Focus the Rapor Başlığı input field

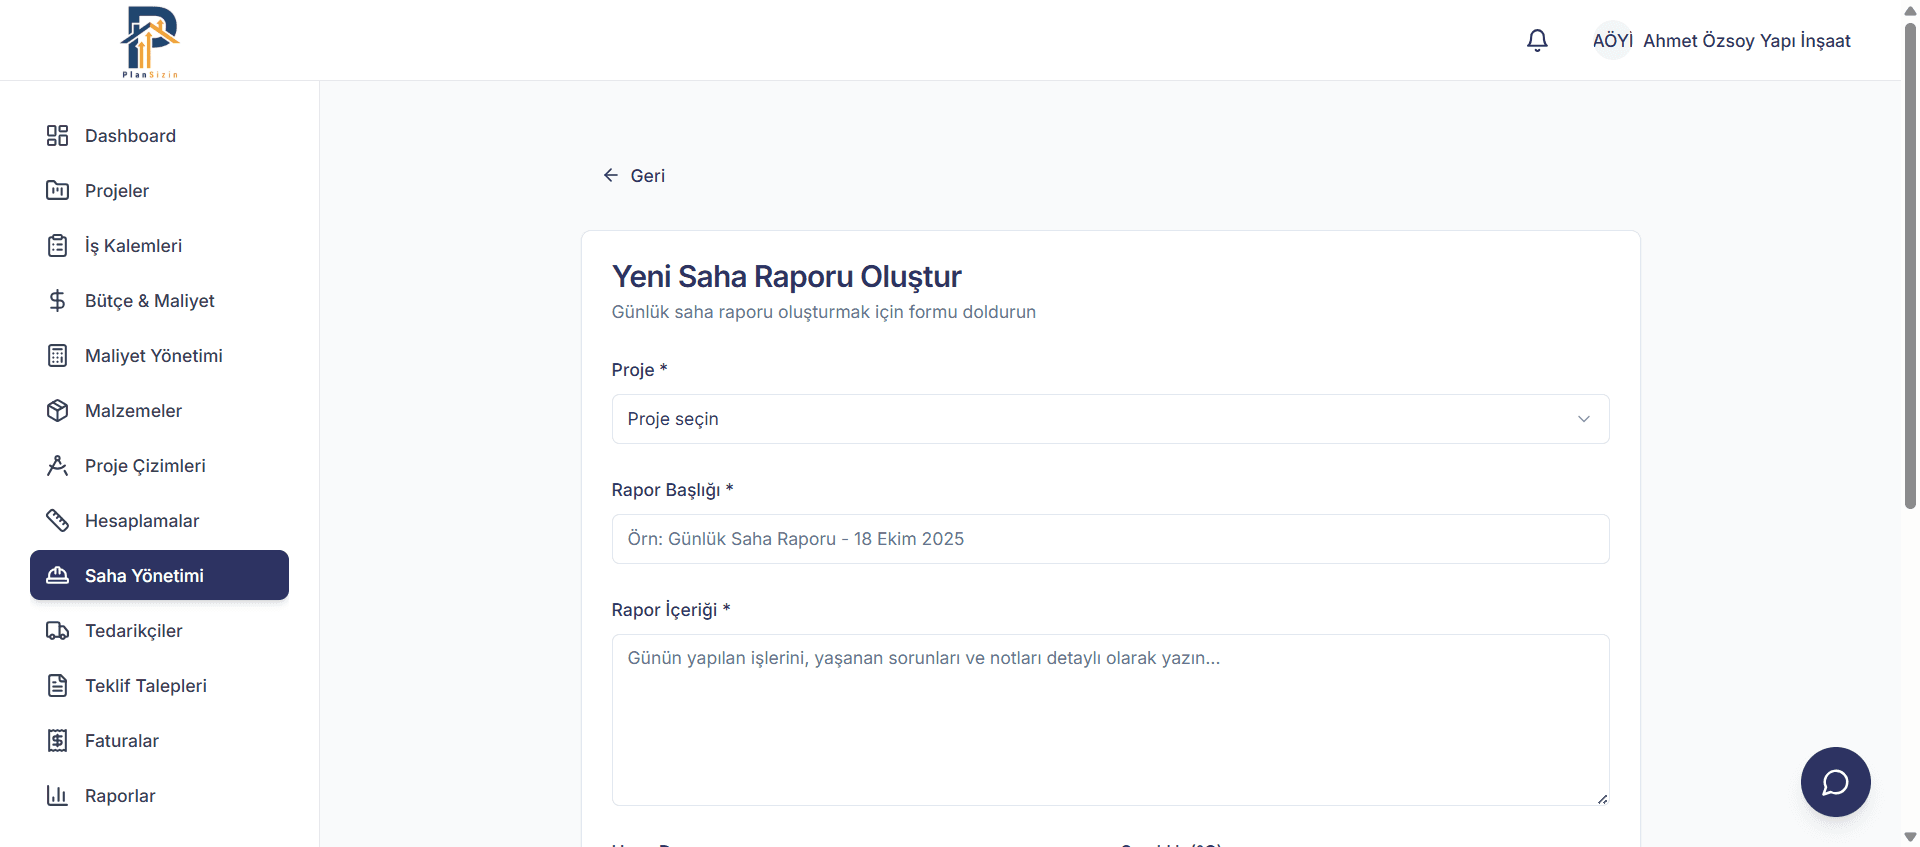click(1110, 539)
